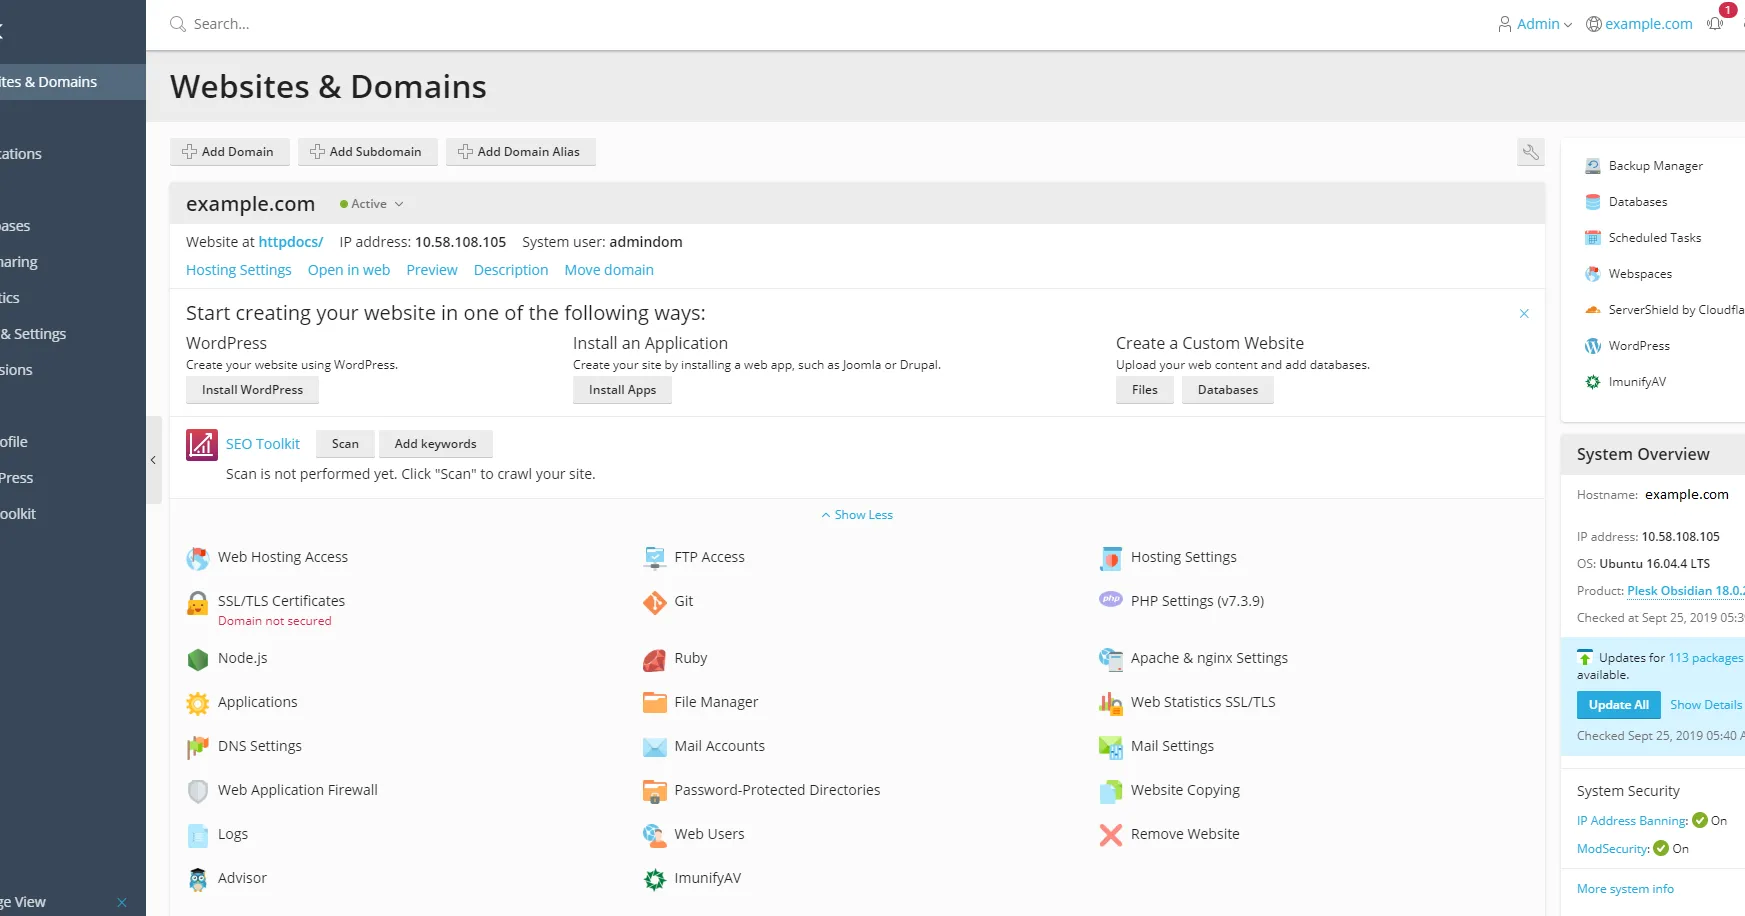
Task: Click the Add Subdomain button
Action: click(367, 152)
